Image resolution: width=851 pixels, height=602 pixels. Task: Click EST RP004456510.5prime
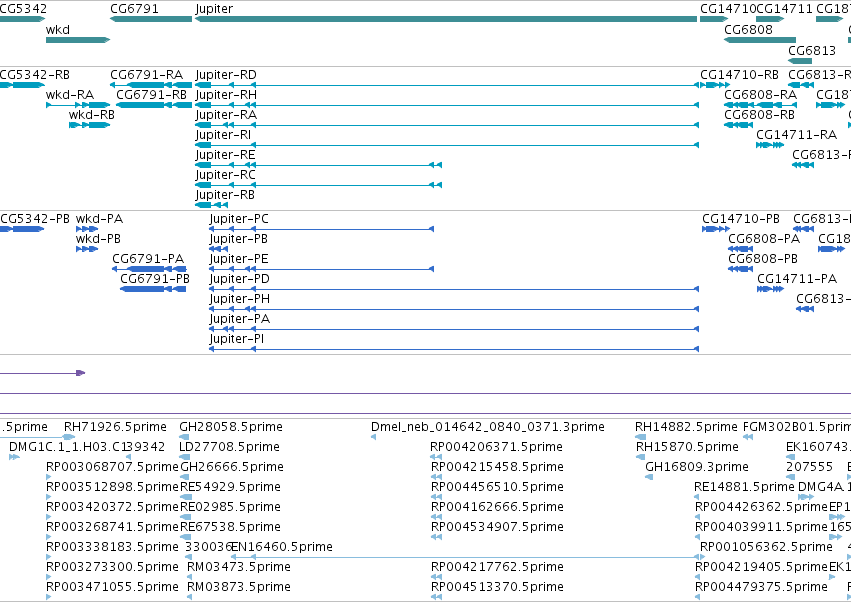click(x=497, y=487)
